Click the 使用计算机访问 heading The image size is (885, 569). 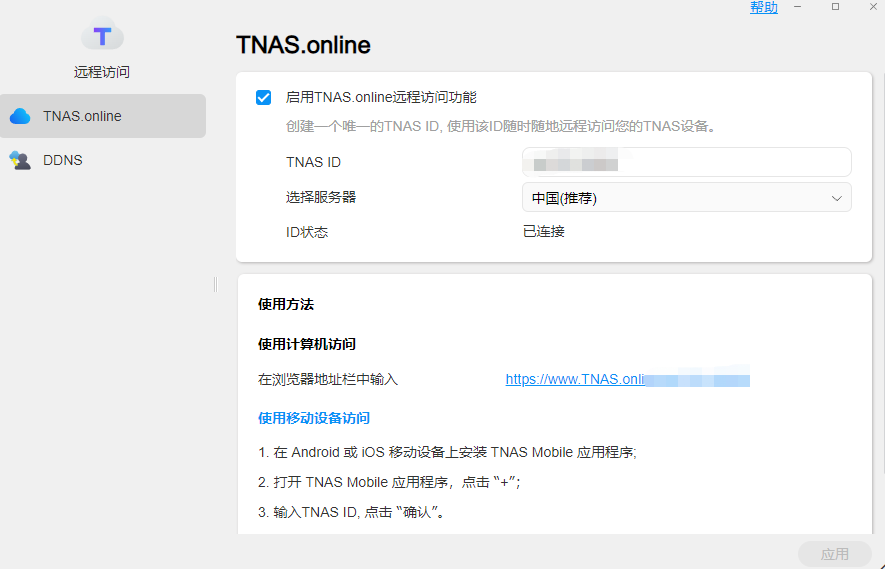306,344
